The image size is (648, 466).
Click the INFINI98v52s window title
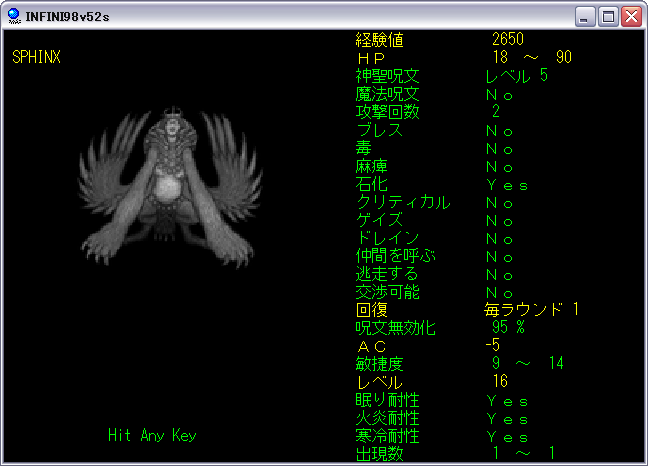67,17
